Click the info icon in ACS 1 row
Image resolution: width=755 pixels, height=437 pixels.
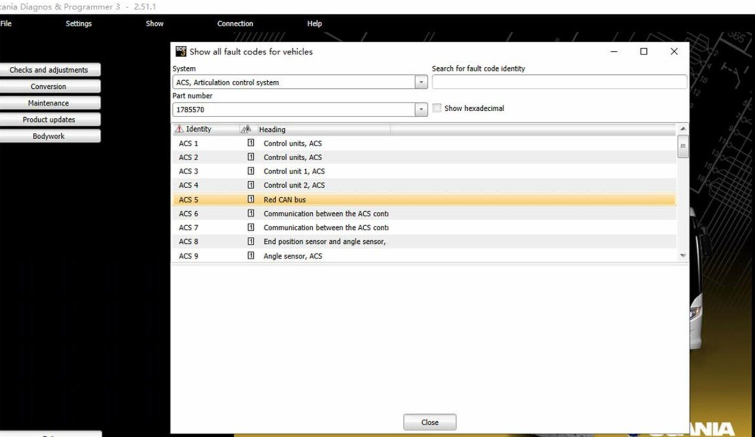(251, 143)
